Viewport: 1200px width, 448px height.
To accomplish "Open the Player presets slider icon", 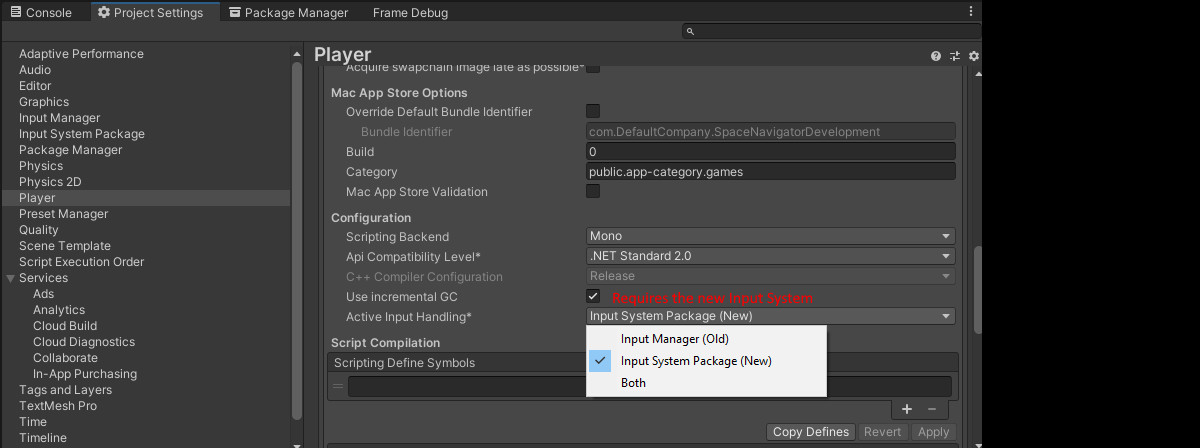I will 955,56.
